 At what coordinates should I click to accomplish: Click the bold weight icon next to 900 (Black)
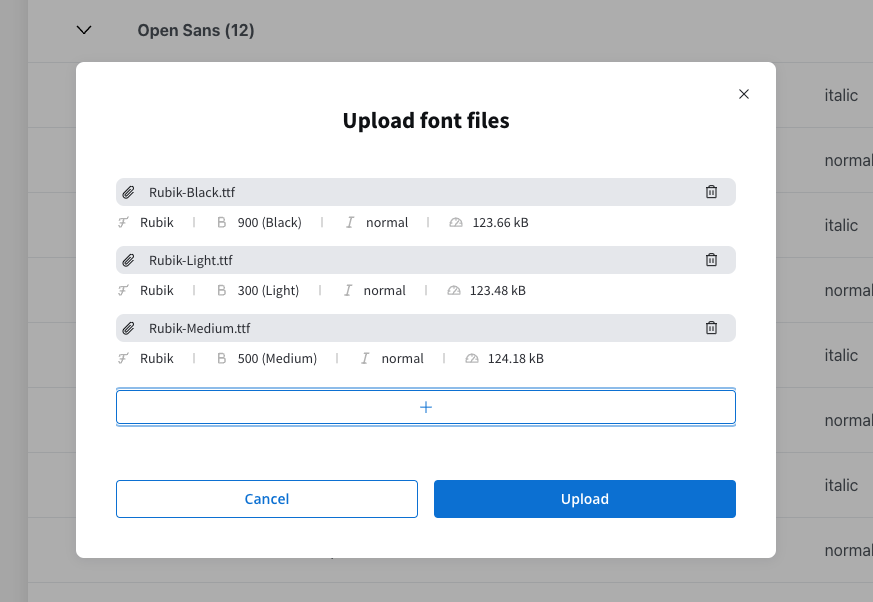[x=222, y=222]
